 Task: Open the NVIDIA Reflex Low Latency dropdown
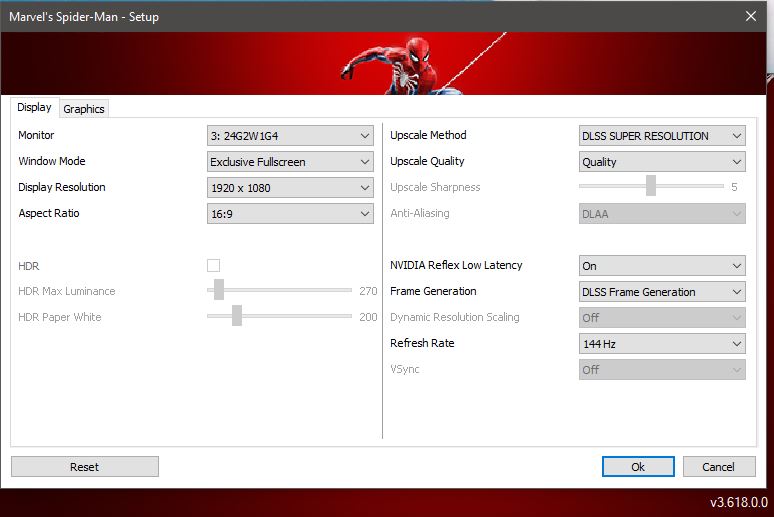click(x=662, y=266)
